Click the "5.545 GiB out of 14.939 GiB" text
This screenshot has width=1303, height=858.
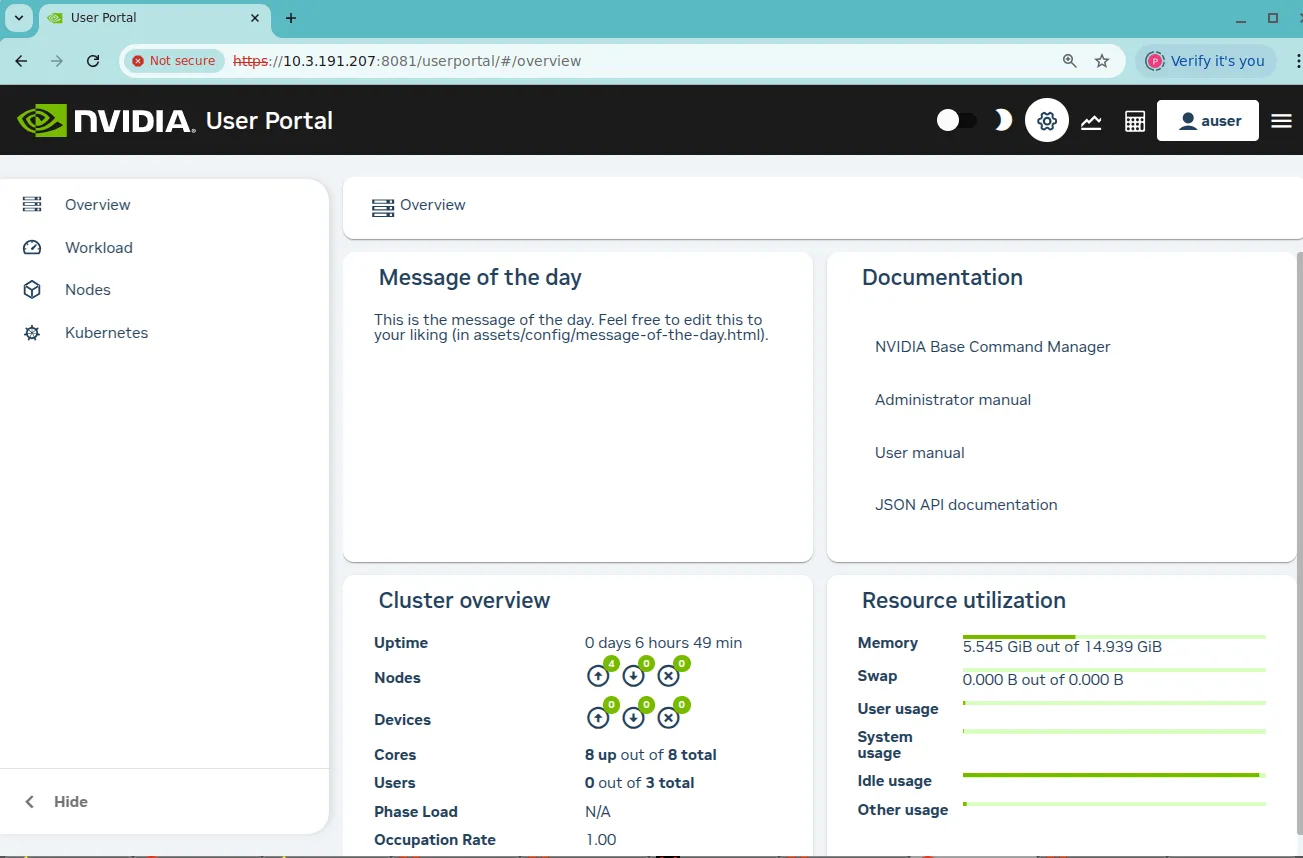point(1062,647)
